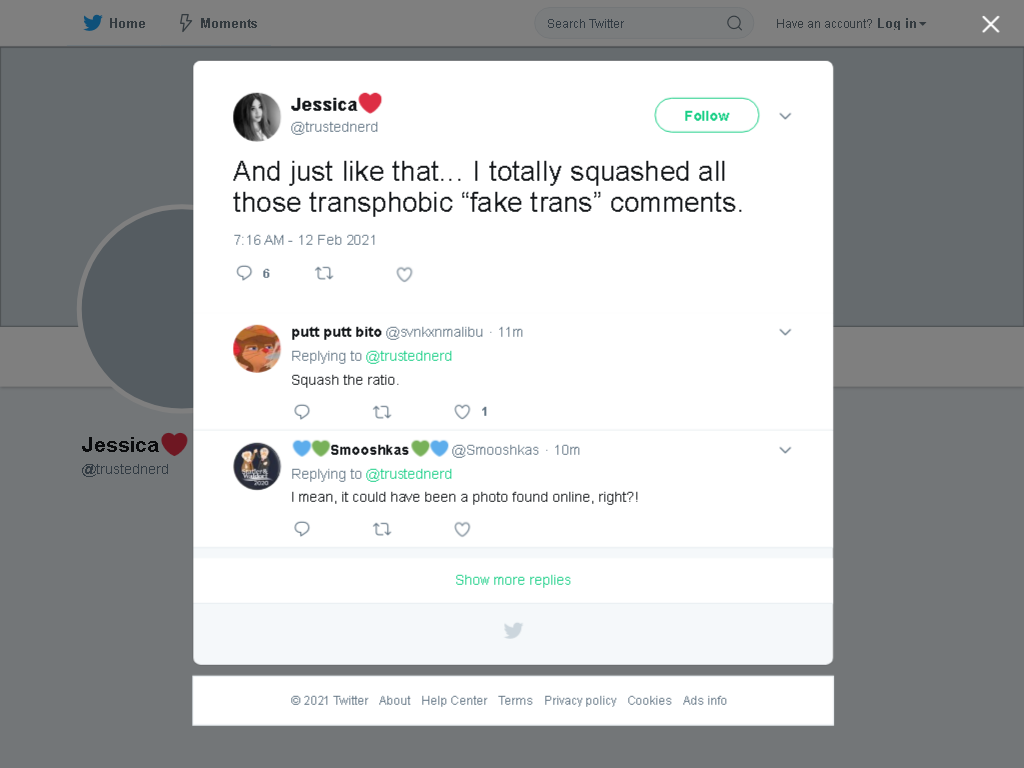
Task: Click the search magnifier icon
Action: pyautogui.click(x=734, y=24)
